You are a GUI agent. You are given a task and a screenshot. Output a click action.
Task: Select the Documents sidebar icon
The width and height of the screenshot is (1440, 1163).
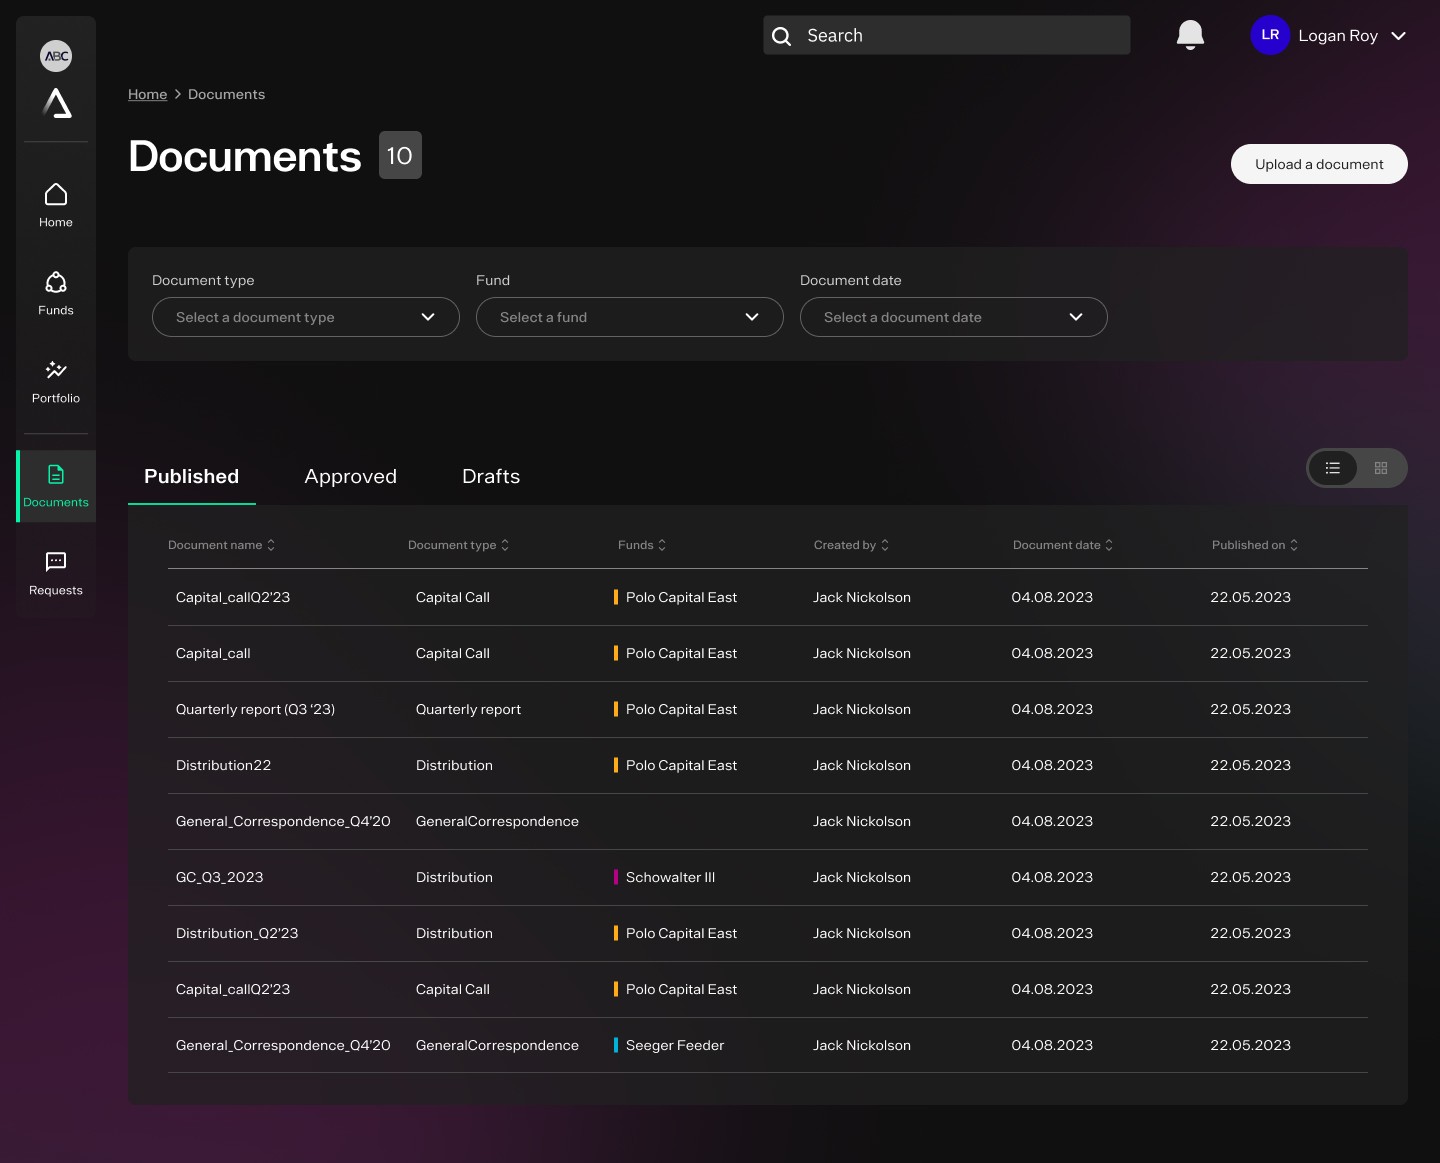pyautogui.click(x=56, y=475)
